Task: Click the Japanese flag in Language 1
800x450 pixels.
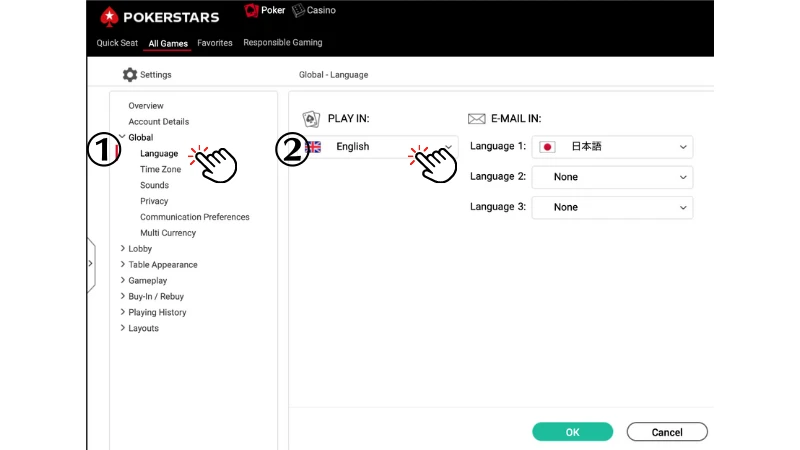Action: click(x=547, y=147)
